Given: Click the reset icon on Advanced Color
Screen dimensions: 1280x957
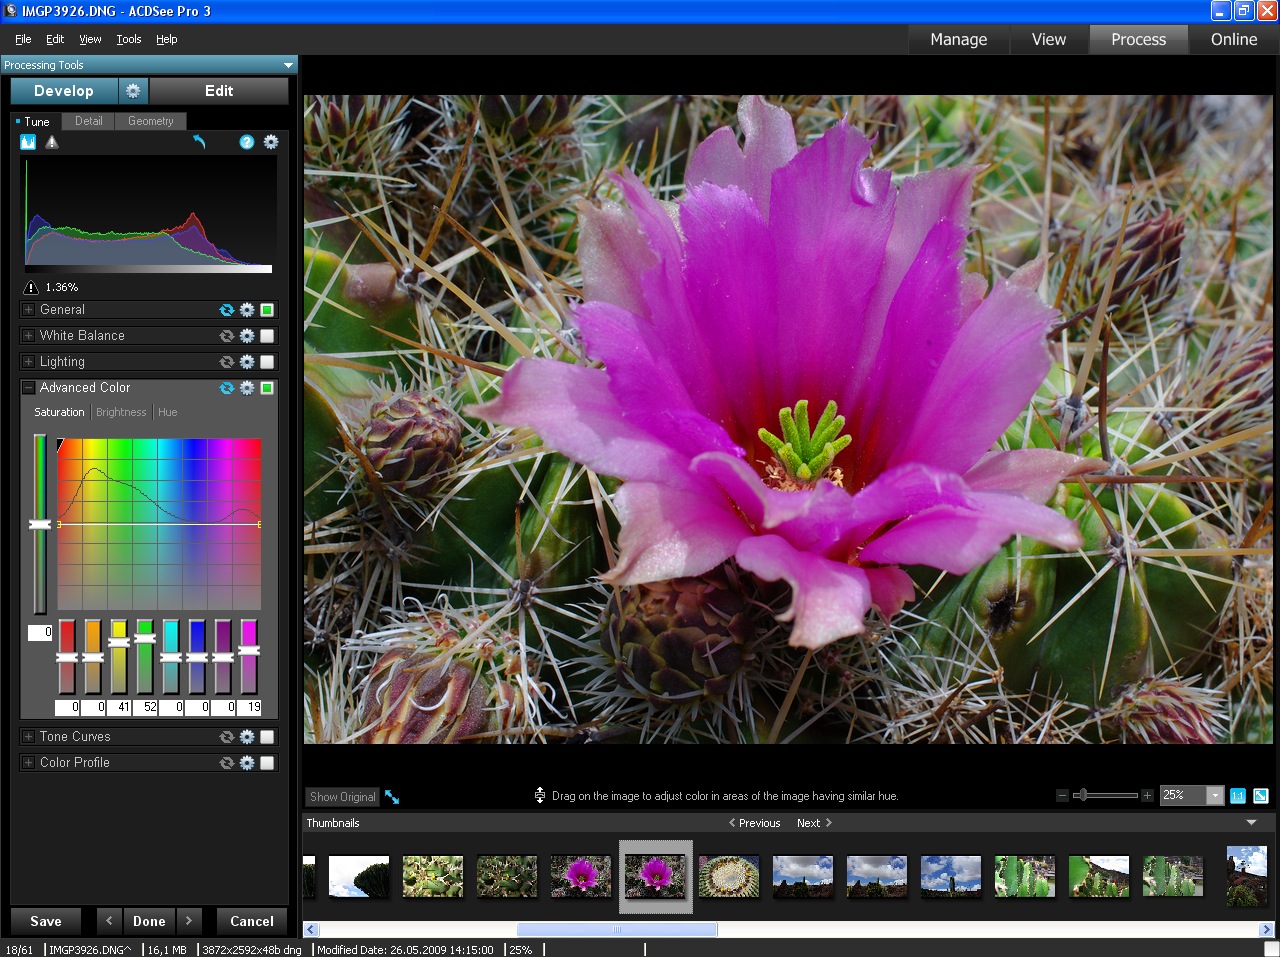Looking at the screenshot, I should [226, 387].
